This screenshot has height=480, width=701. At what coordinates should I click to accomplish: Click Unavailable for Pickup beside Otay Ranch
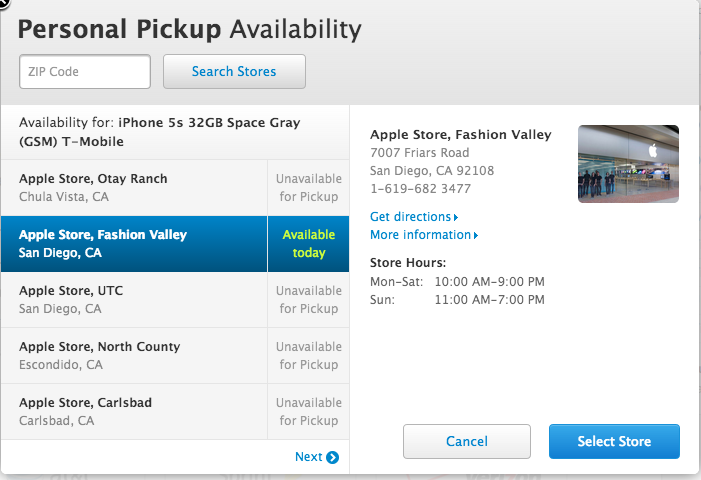click(x=309, y=188)
